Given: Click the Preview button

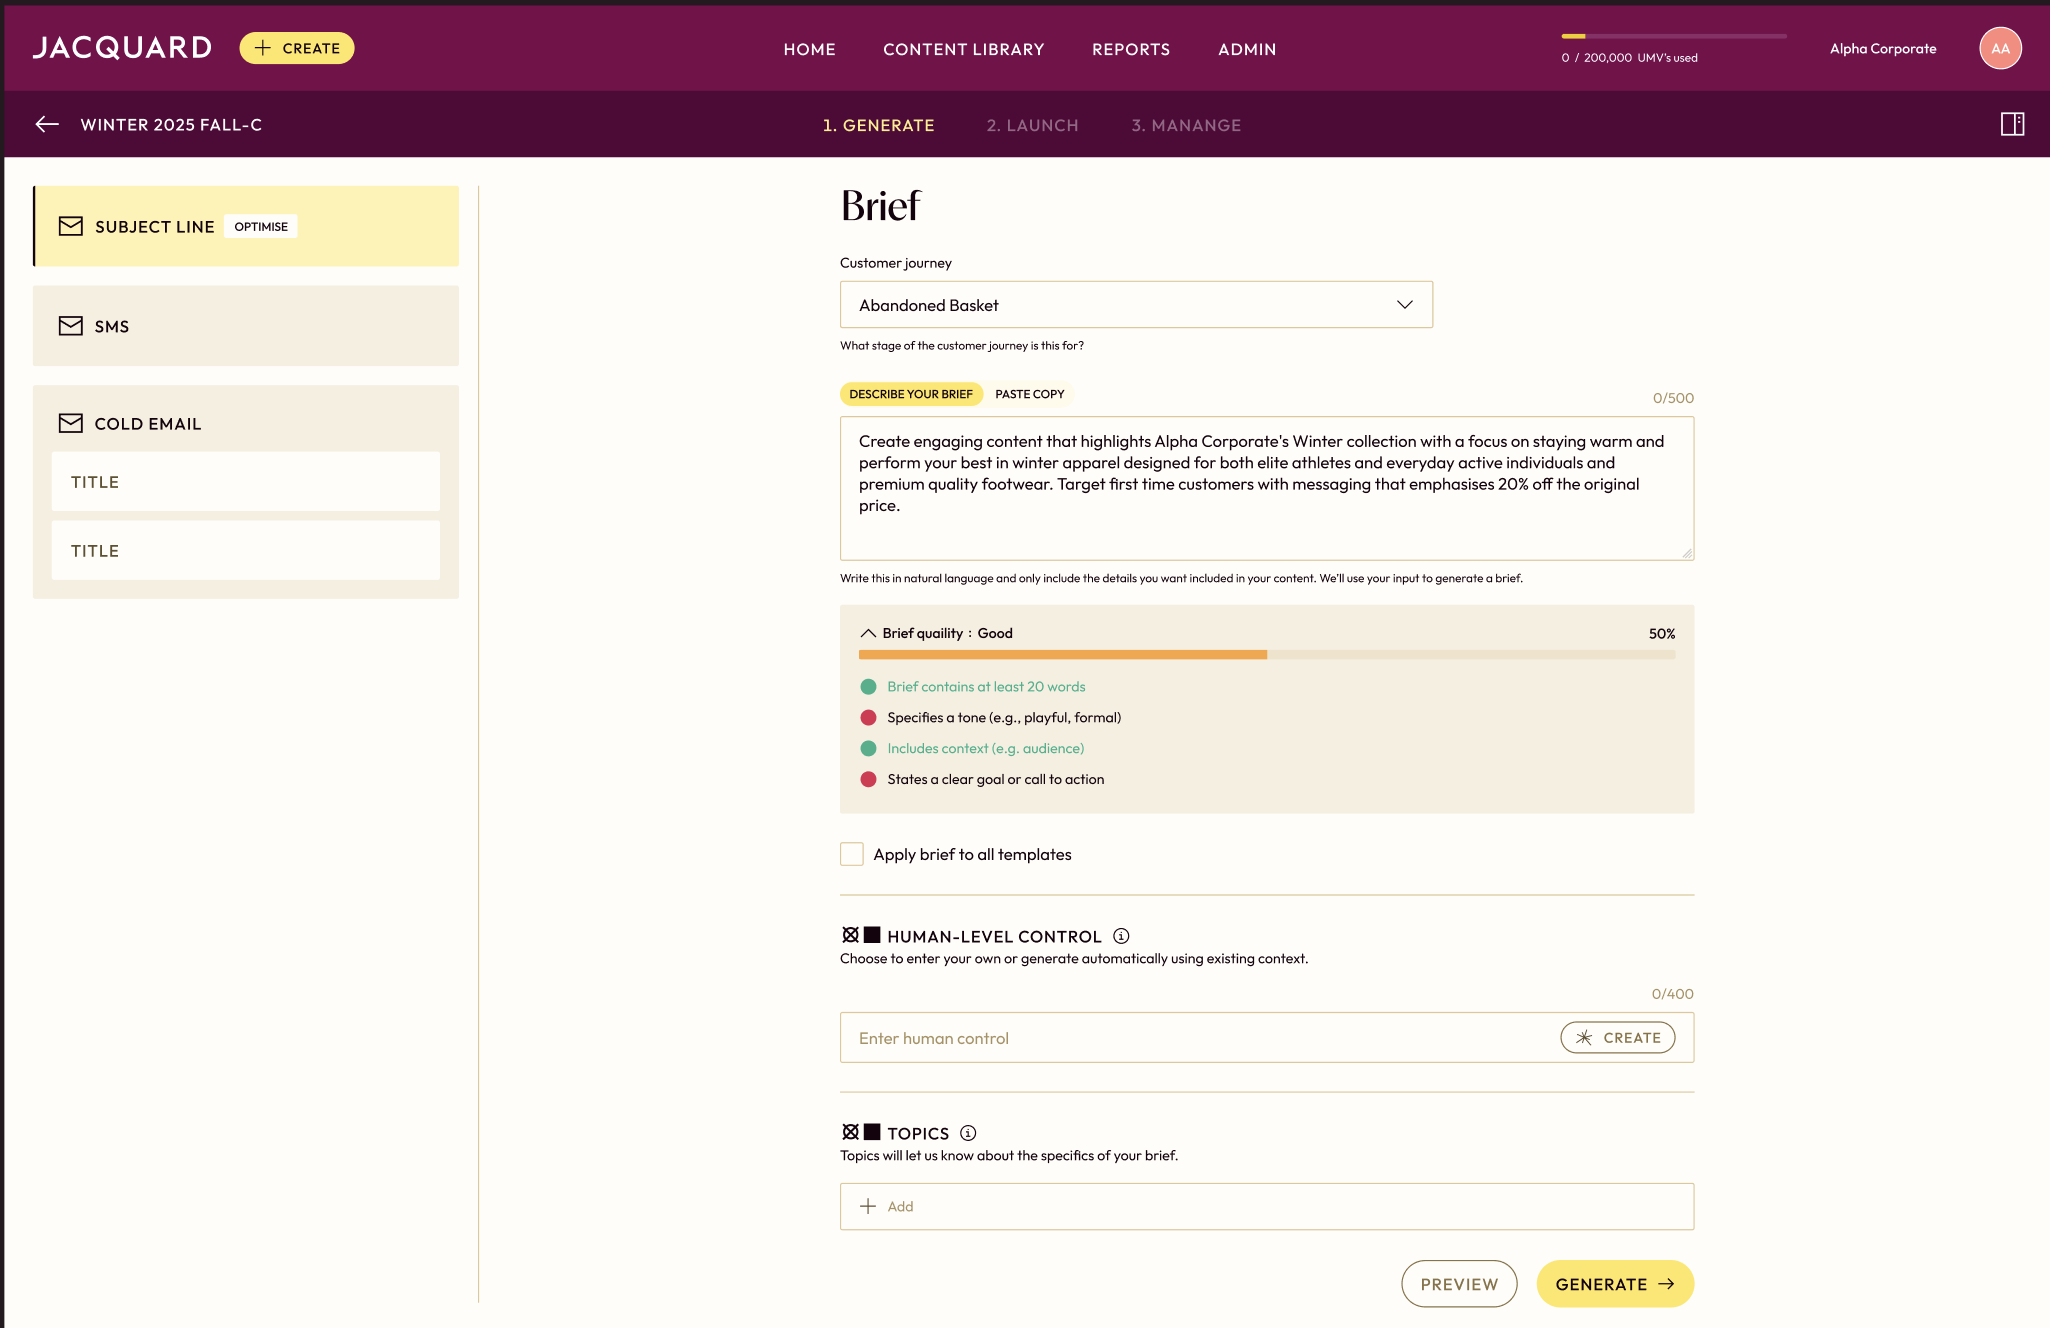Looking at the screenshot, I should [1458, 1284].
